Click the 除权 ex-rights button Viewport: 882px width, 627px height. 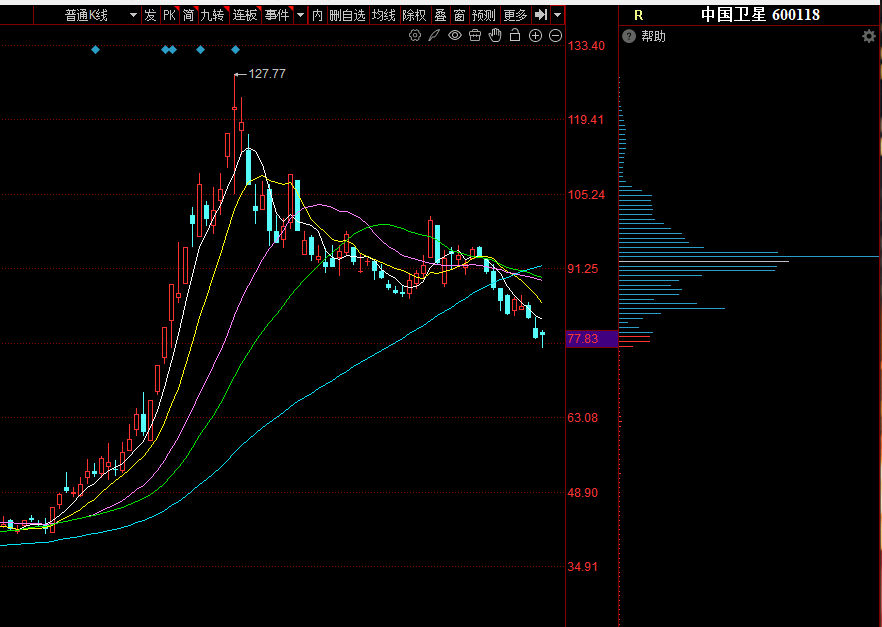point(414,15)
